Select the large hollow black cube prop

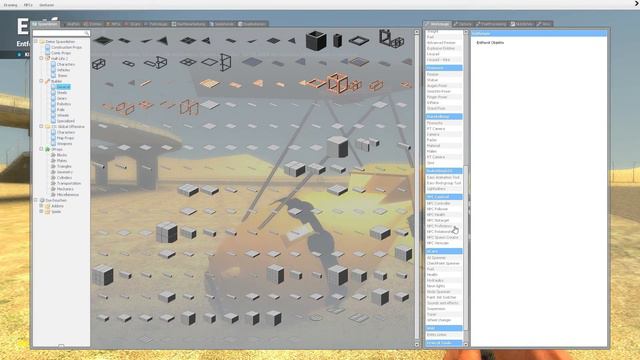(316, 40)
